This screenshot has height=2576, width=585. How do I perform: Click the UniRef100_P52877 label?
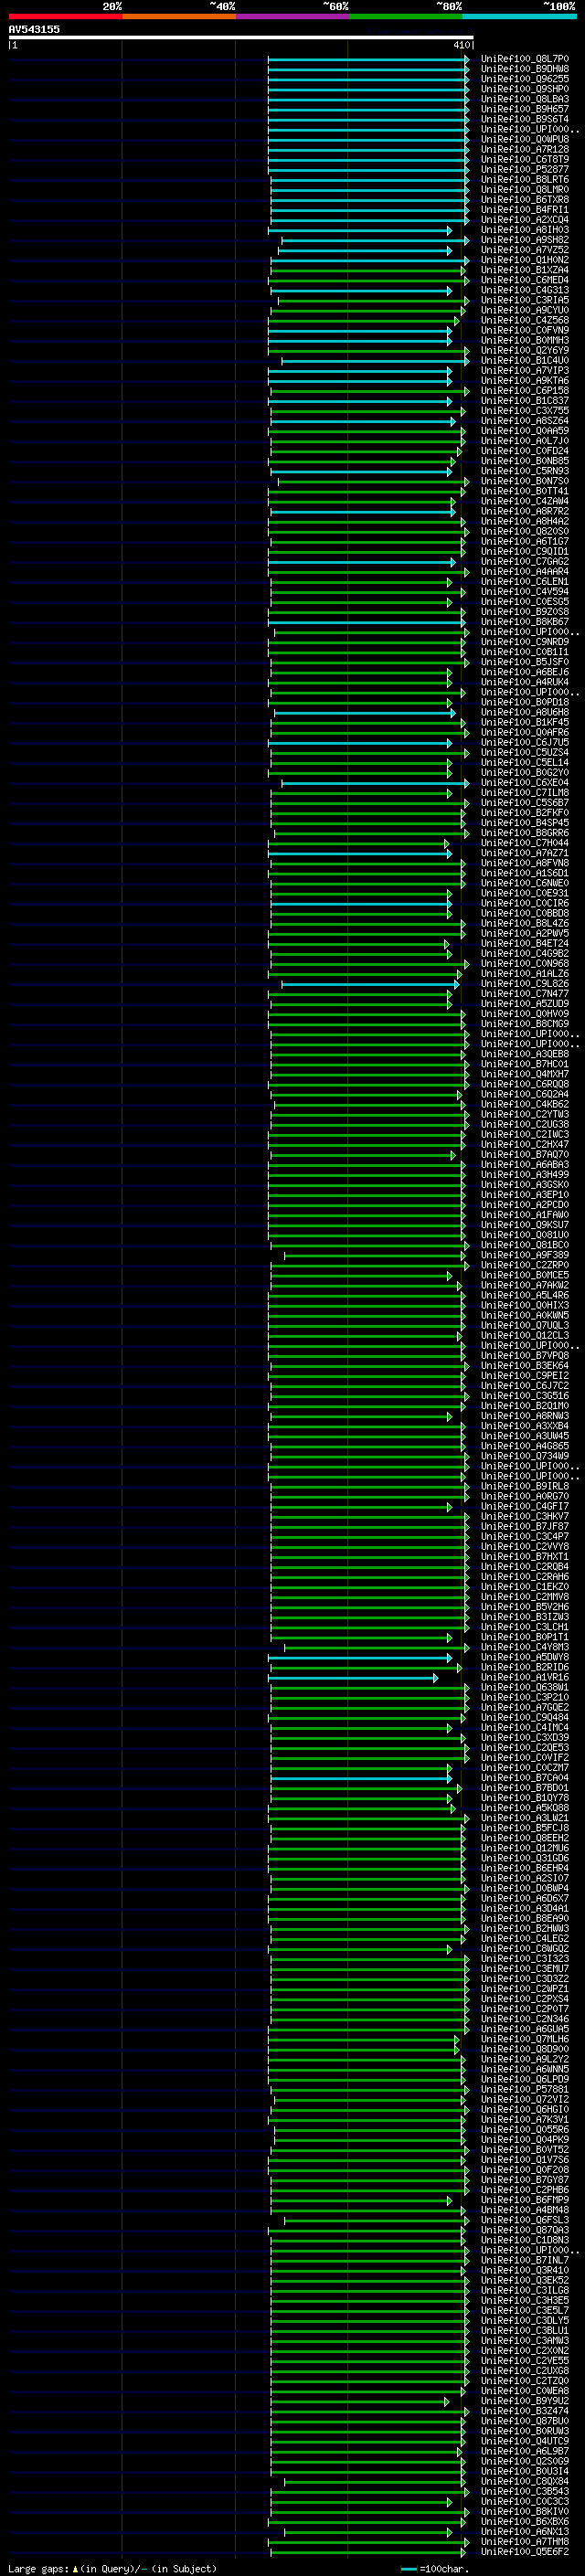[525, 169]
